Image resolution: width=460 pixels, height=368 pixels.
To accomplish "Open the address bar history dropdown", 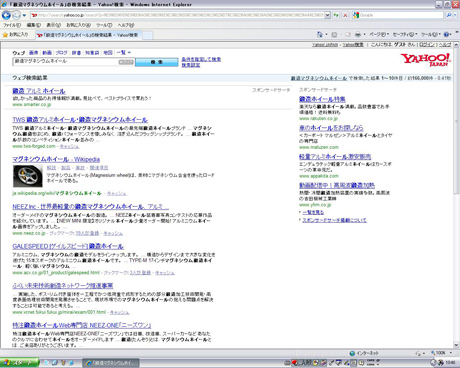I will point(327,15).
